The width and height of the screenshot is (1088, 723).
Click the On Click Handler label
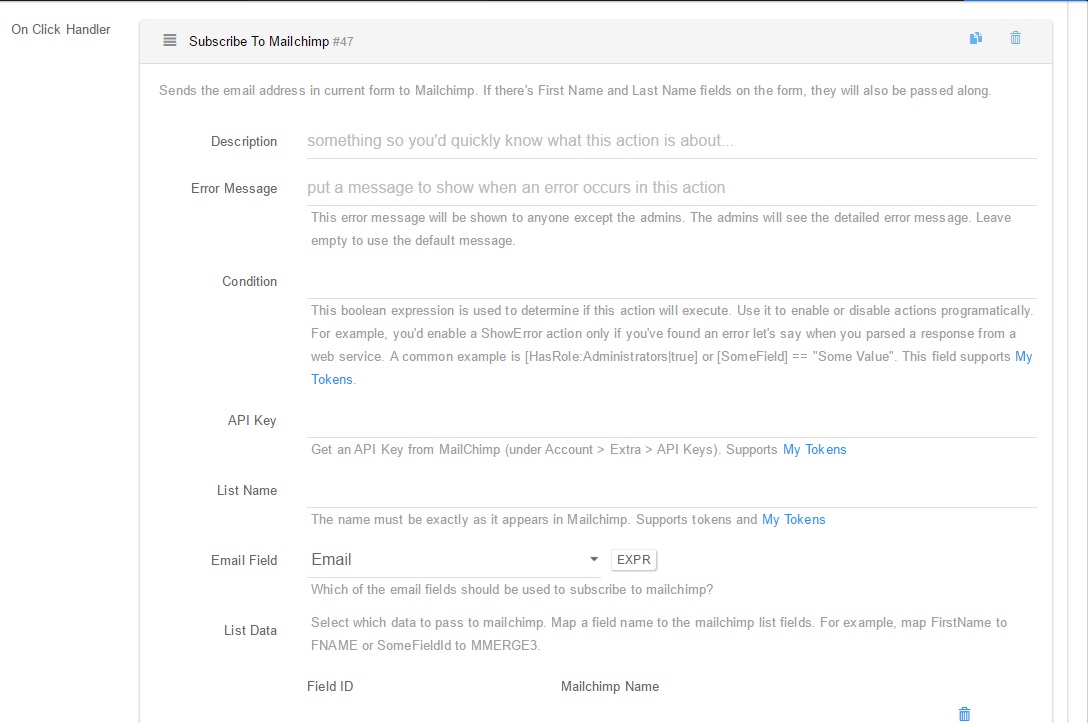click(61, 29)
